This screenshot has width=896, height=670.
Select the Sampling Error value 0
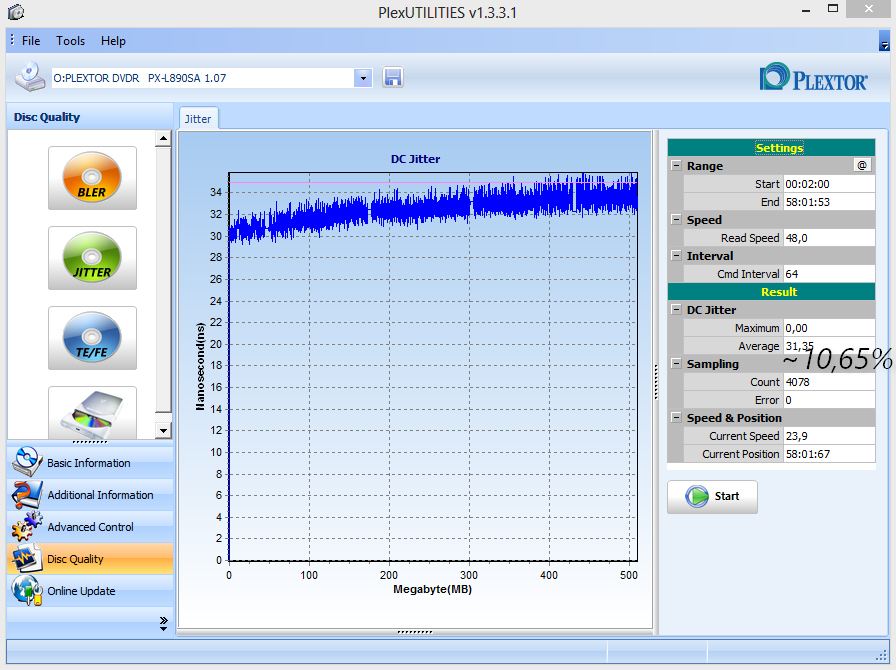pos(829,400)
